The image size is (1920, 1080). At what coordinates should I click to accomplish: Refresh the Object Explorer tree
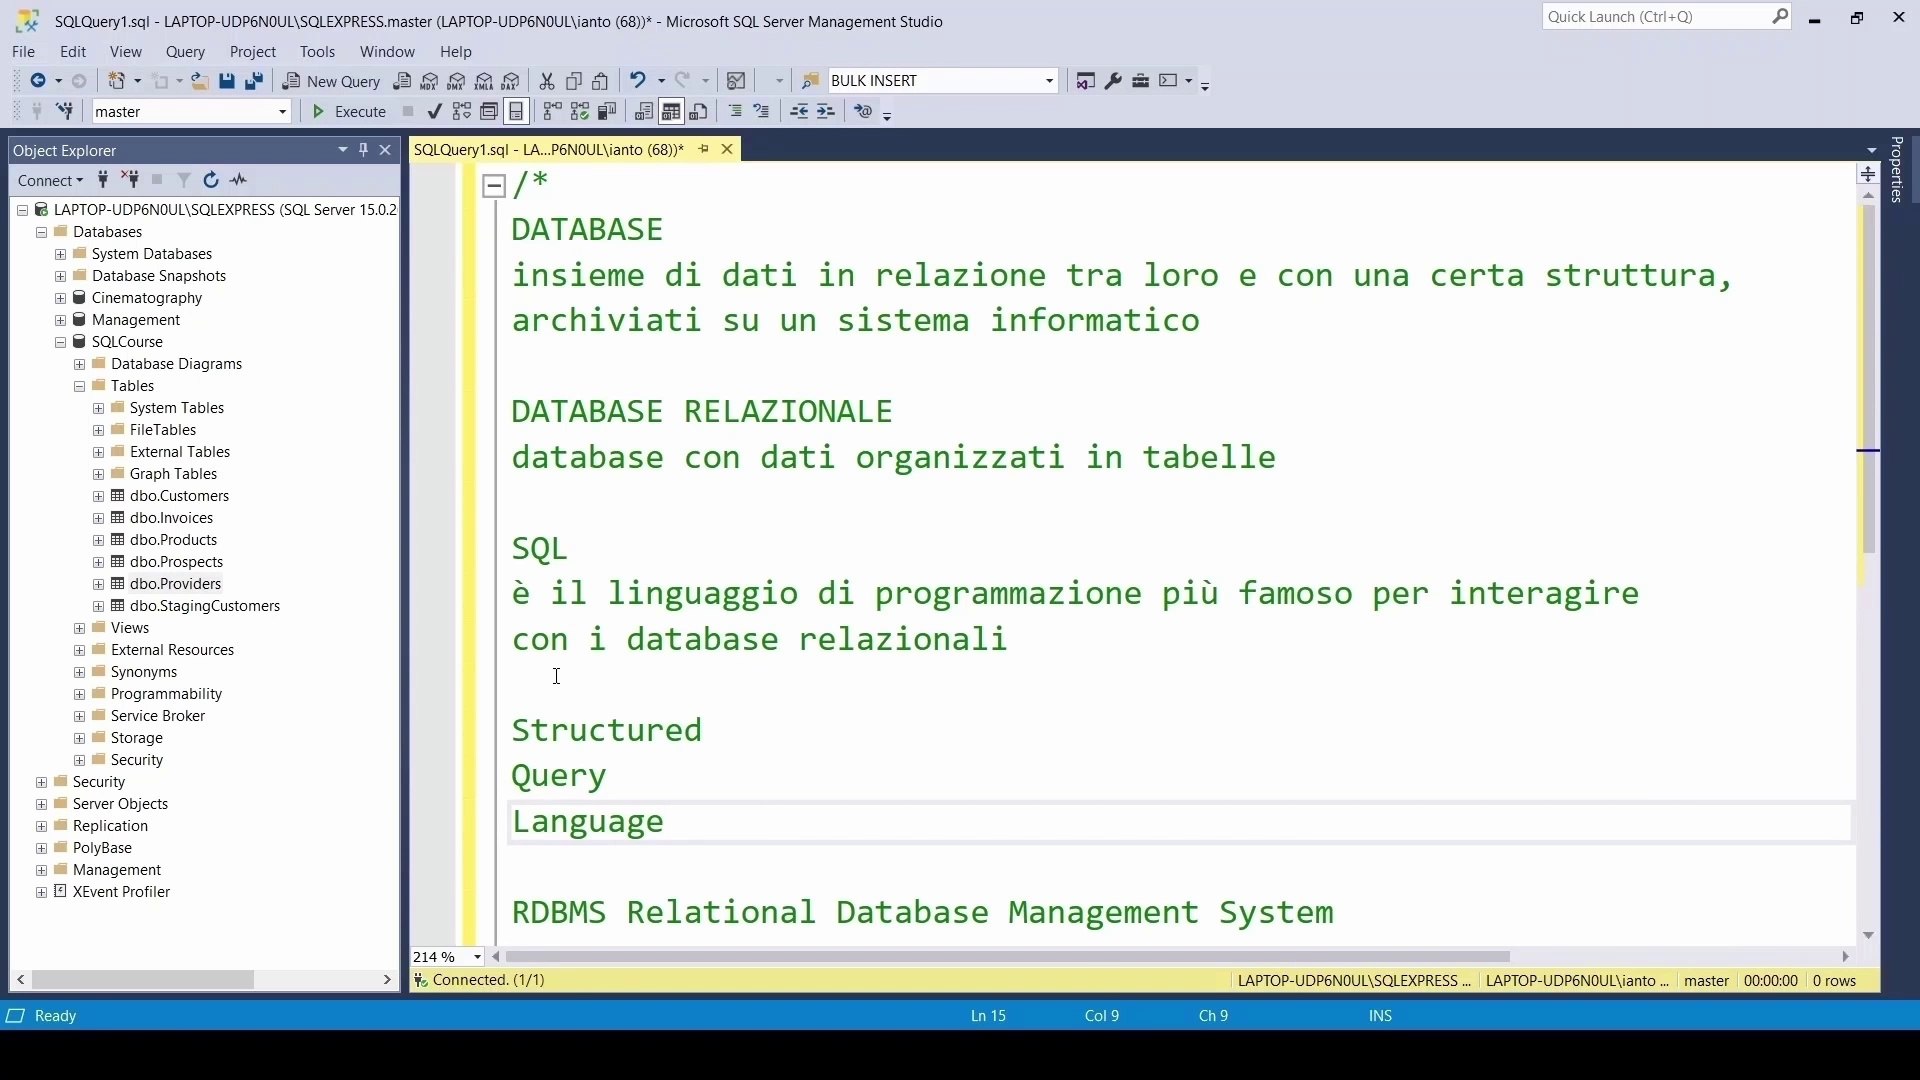tap(211, 180)
